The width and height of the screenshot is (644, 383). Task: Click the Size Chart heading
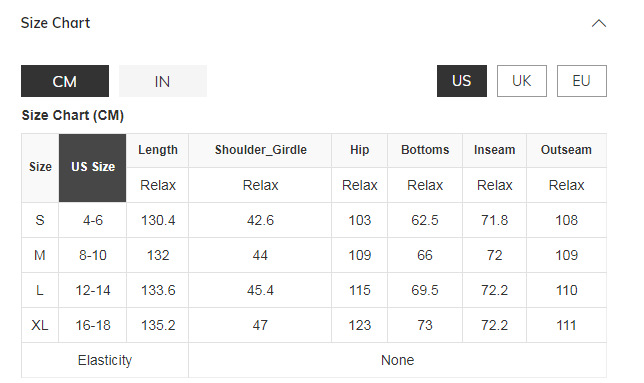[55, 23]
